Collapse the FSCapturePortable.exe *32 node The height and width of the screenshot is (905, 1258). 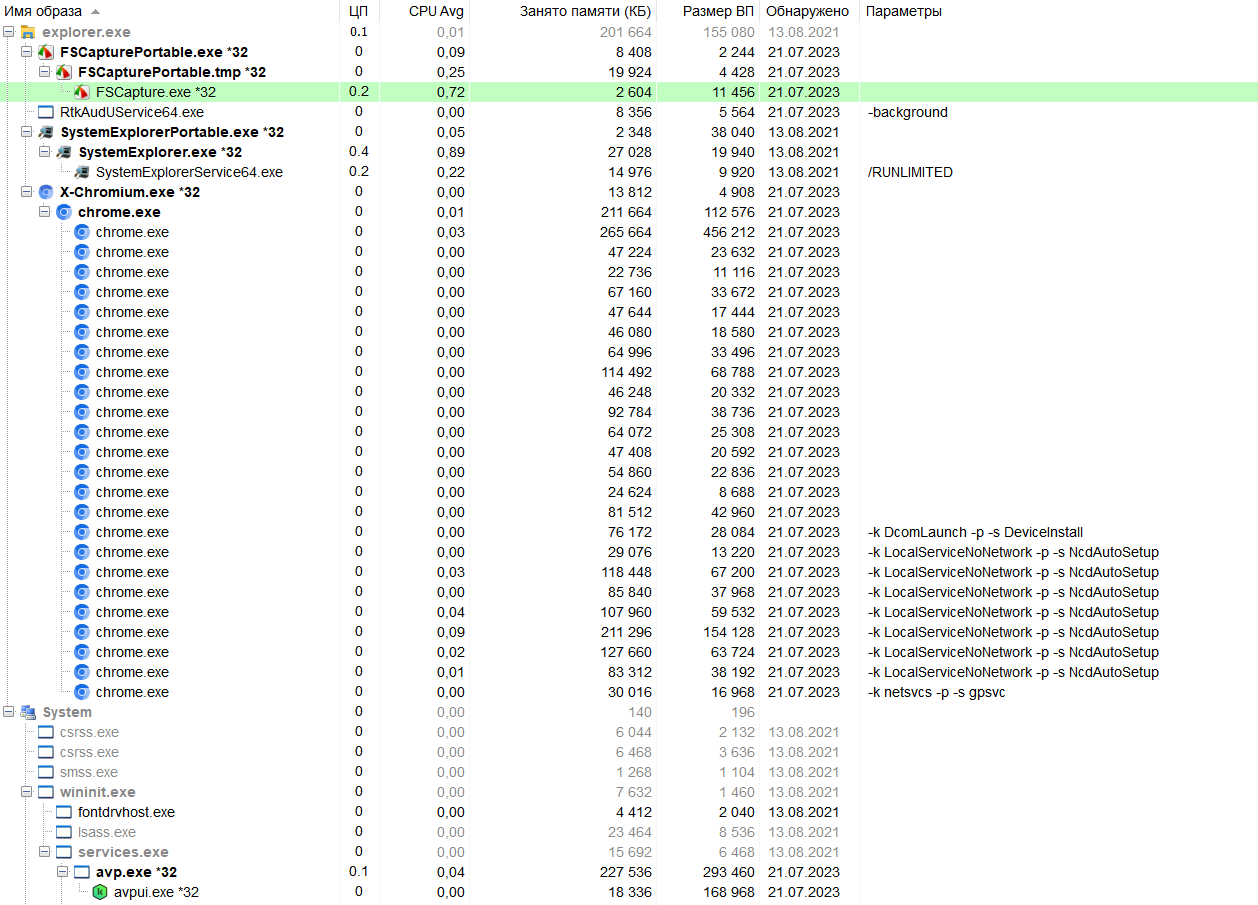point(27,52)
